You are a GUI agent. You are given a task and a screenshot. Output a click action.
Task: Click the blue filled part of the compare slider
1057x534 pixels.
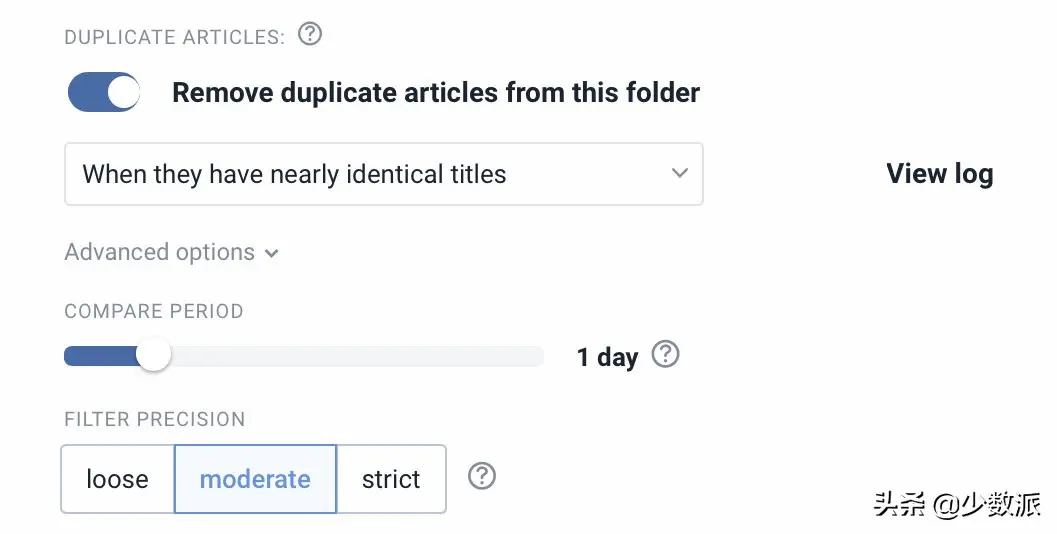pyautogui.click(x=98, y=356)
